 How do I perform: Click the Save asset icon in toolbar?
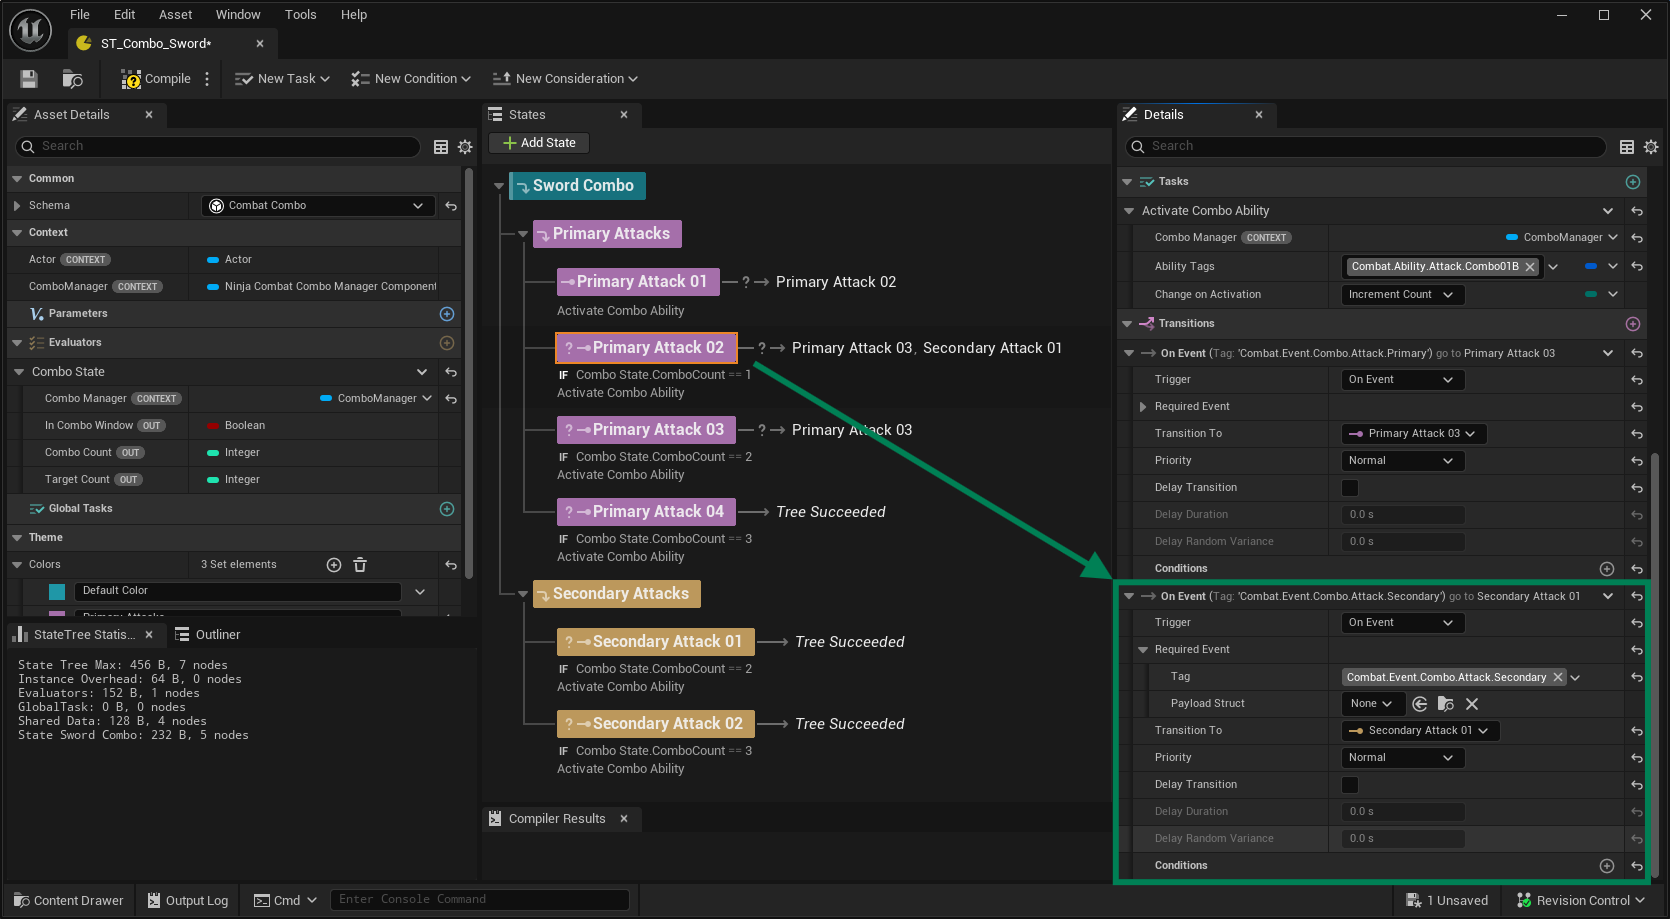(x=29, y=79)
